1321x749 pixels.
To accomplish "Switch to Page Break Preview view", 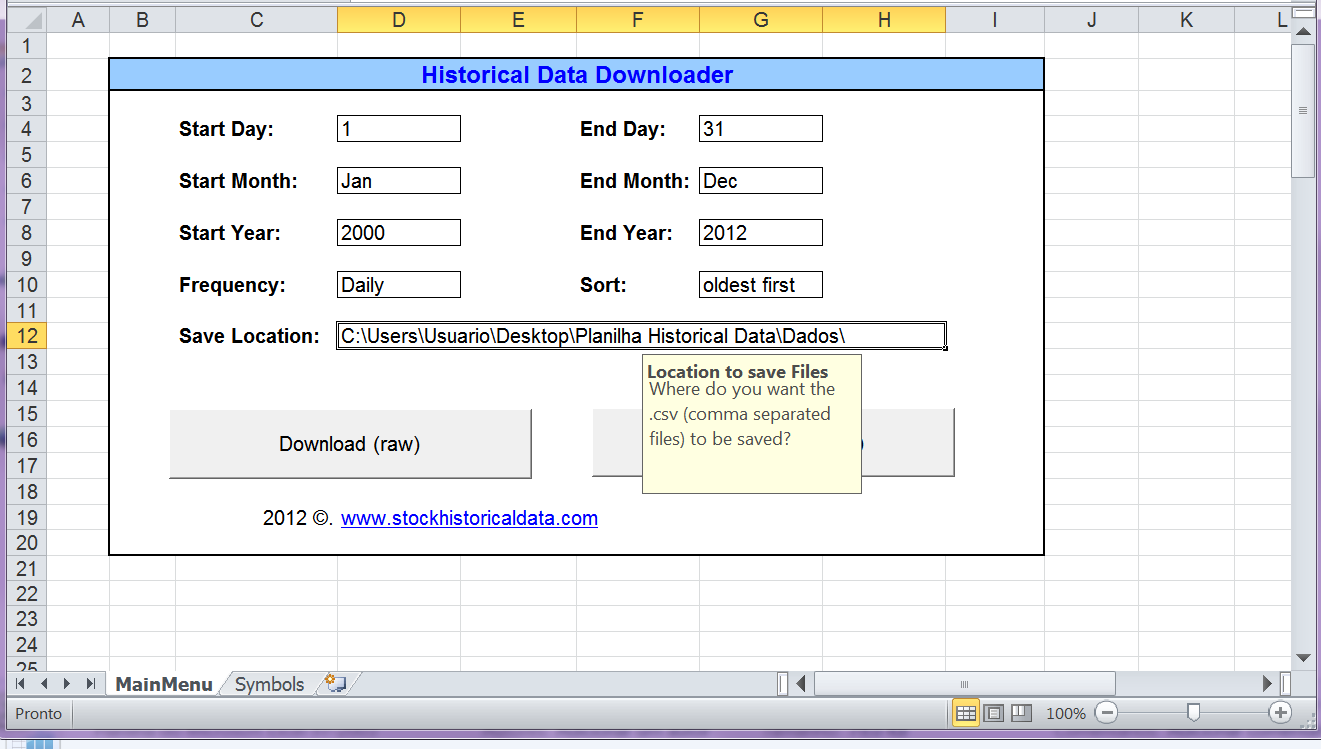I will click(1021, 713).
